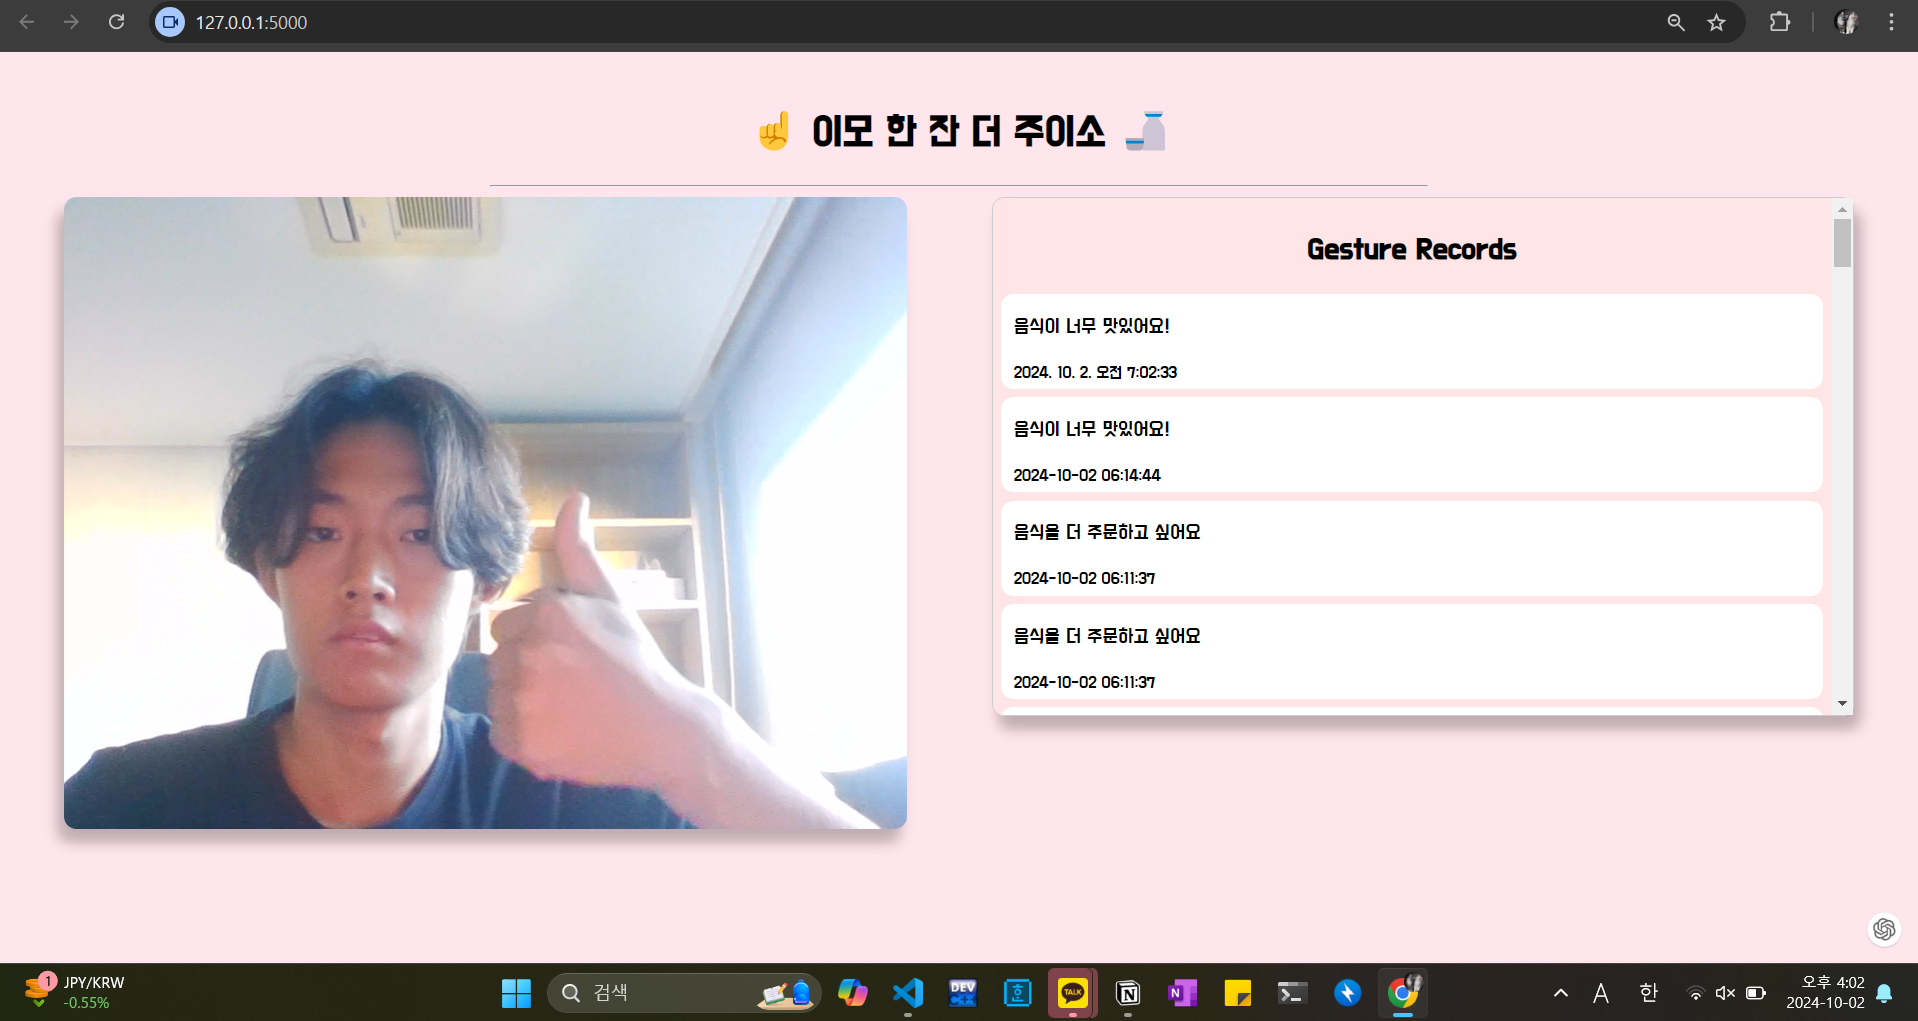Click the taskbar search box 검색
The image size is (1918, 1021).
684,993
